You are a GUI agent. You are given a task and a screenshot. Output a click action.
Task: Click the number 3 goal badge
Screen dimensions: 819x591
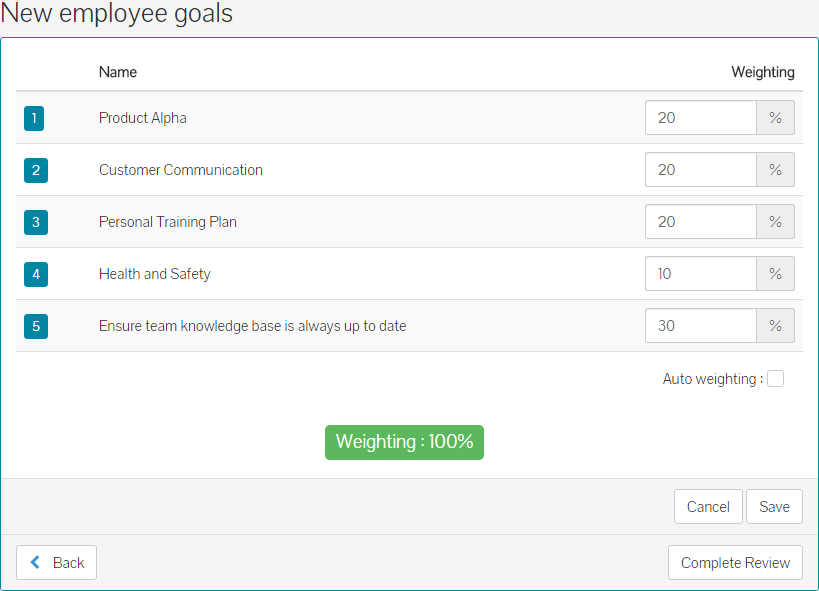pos(35,222)
